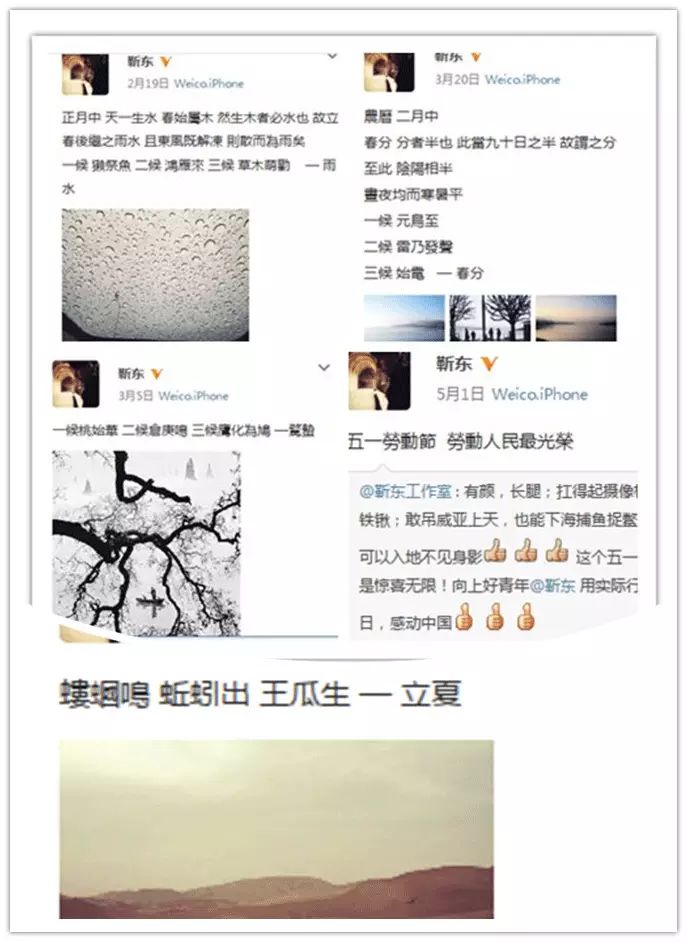This screenshot has height=942, width=687.
Task: View third sunset thumbnail in 春分 post
Action: [576, 318]
